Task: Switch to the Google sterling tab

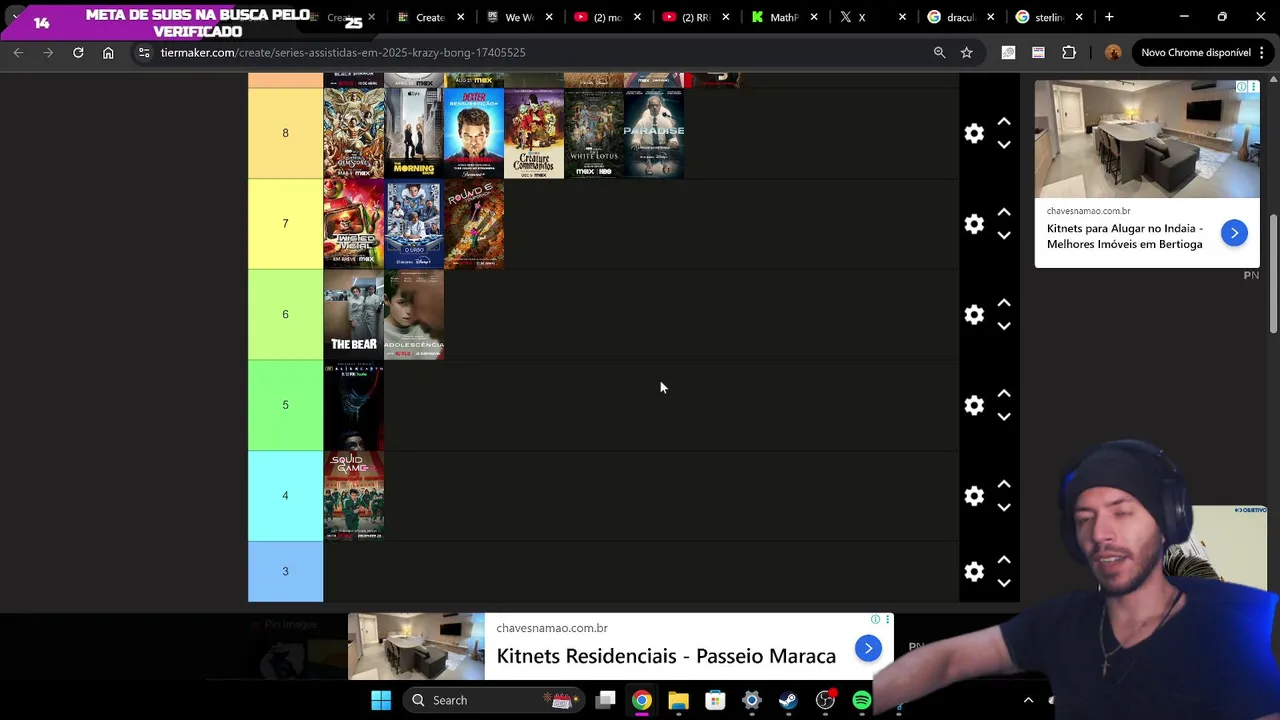Action: tap(1047, 17)
